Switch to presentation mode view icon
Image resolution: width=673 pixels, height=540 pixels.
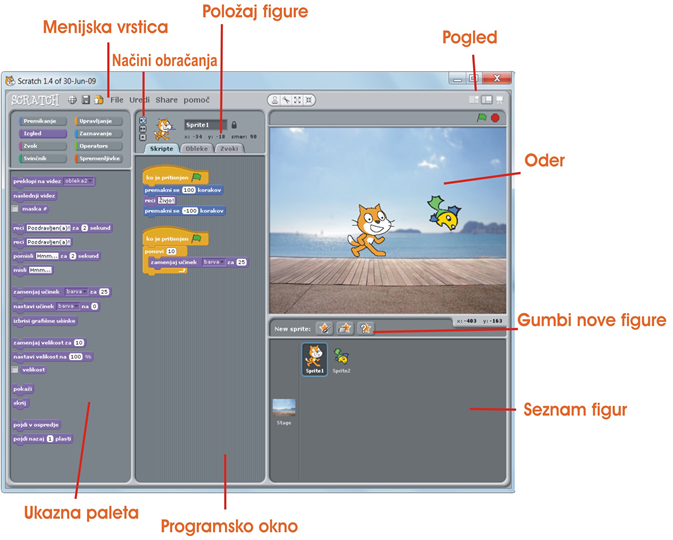pos(500,99)
